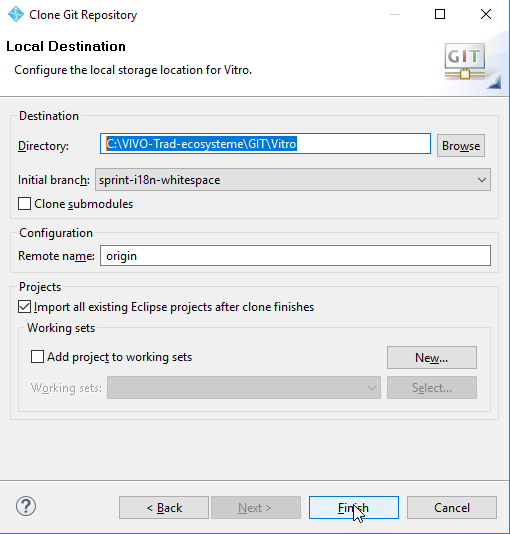This screenshot has width=510, height=534.
Task: Open the Initial branch dropdown
Action: (293, 180)
